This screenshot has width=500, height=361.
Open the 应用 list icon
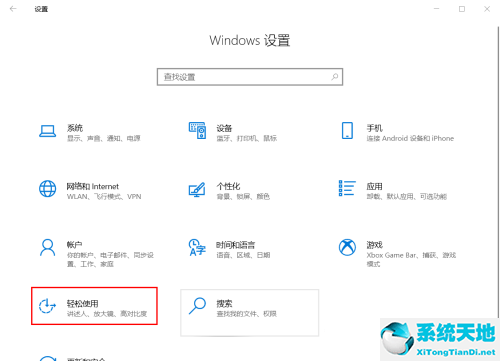click(x=347, y=188)
